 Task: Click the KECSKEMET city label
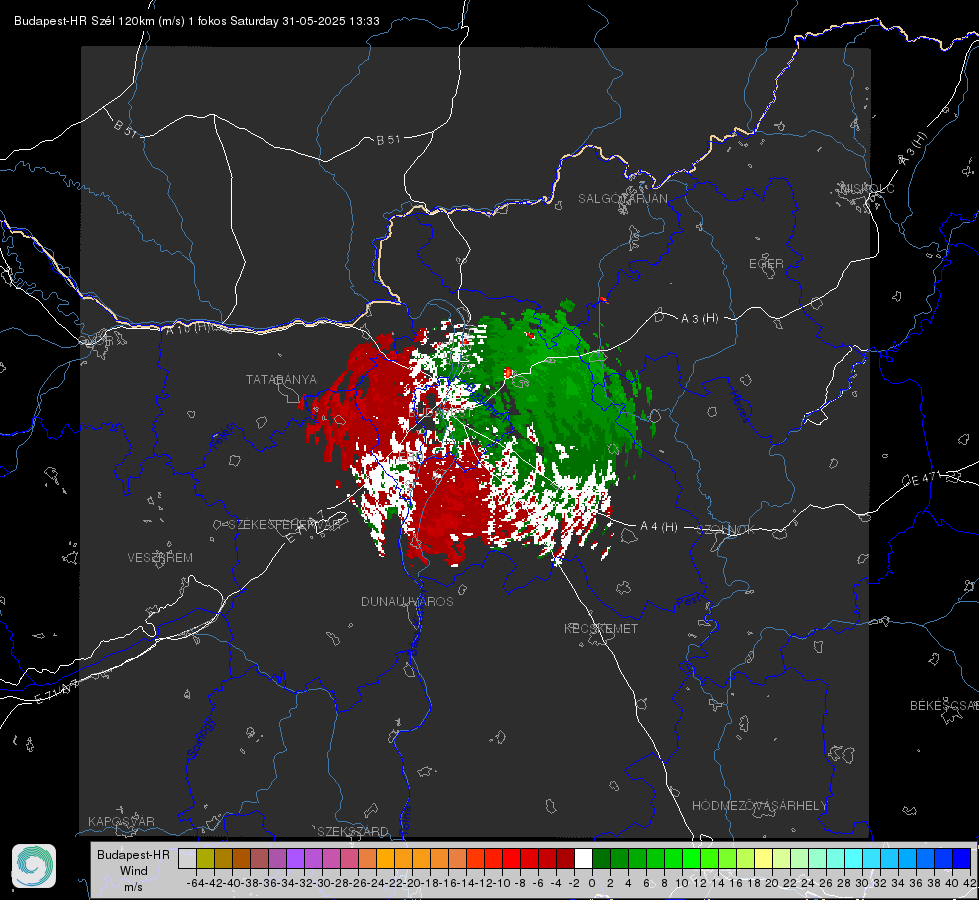click(601, 629)
